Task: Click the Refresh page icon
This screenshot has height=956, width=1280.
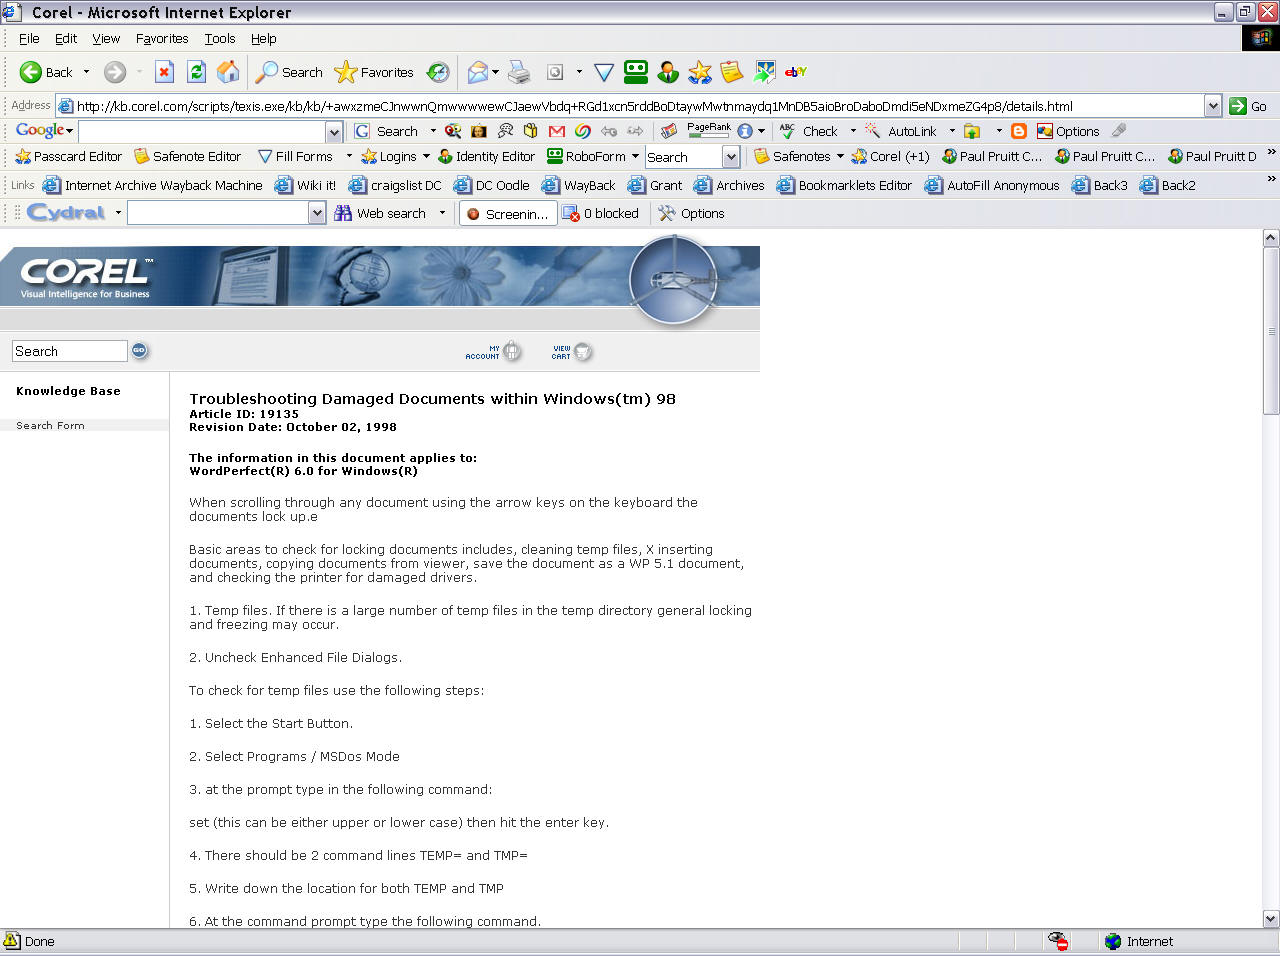Action: point(197,72)
